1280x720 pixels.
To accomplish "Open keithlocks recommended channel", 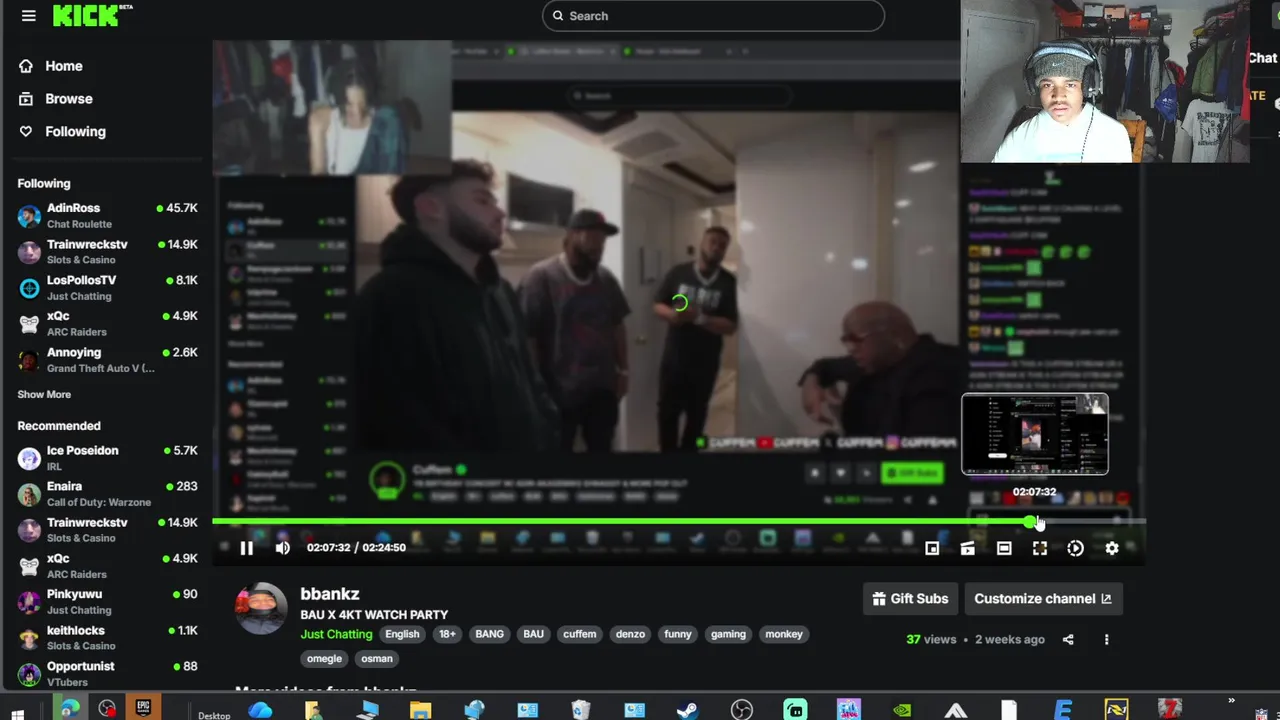I will pyautogui.click(x=107, y=638).
